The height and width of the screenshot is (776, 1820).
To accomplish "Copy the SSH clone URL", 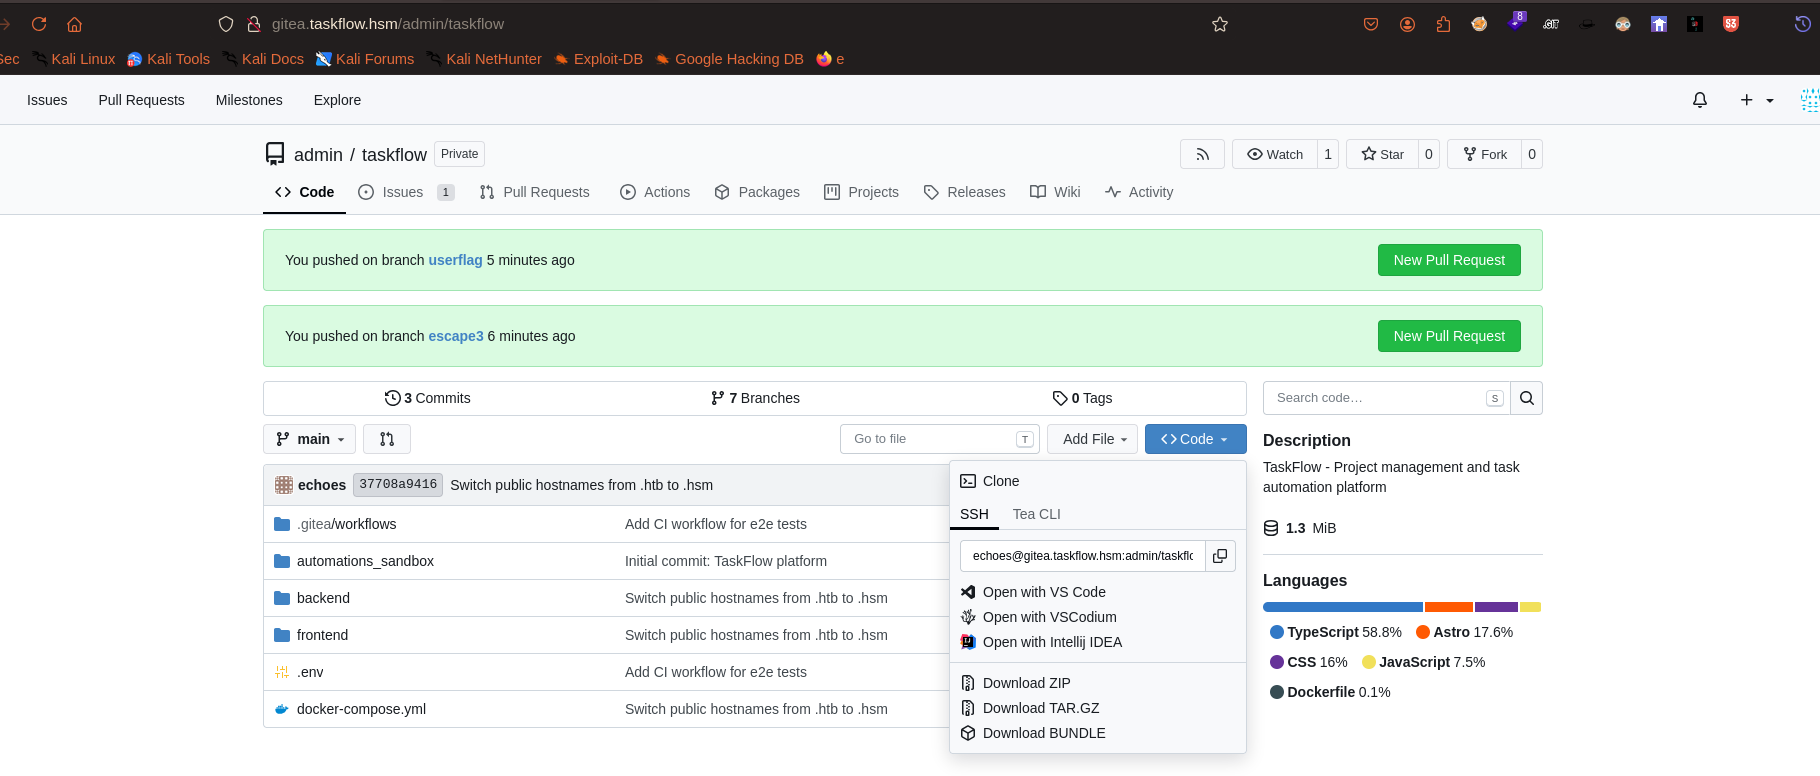I will tap(1220, 556).
